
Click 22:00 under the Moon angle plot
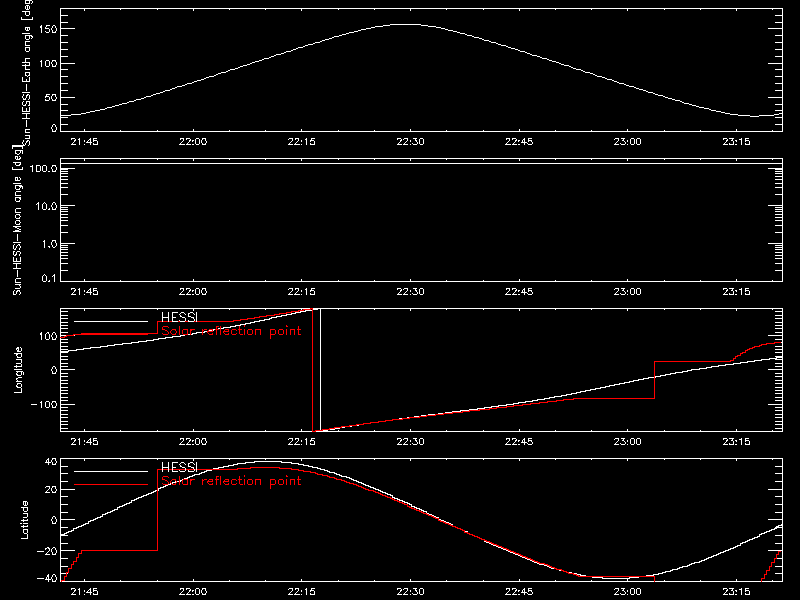tap(193, 291)
